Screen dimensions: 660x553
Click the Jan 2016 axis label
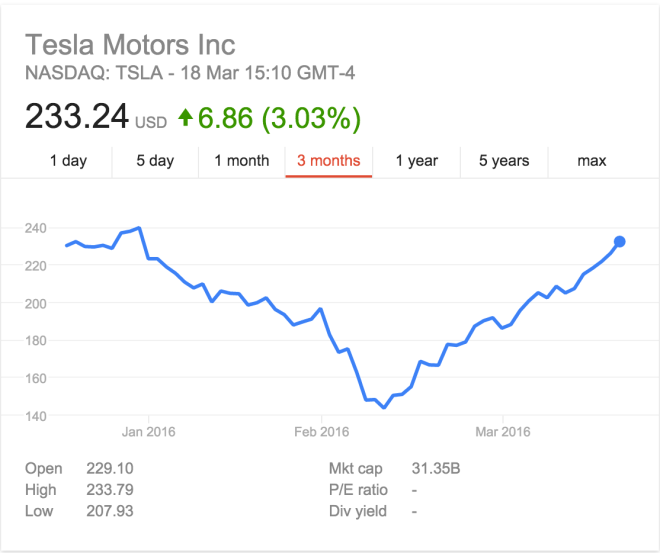click(x=148, y=432)
